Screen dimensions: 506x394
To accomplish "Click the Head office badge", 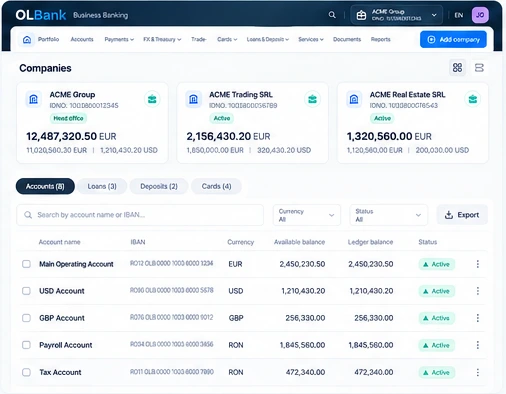I will [x=68, y=118].
